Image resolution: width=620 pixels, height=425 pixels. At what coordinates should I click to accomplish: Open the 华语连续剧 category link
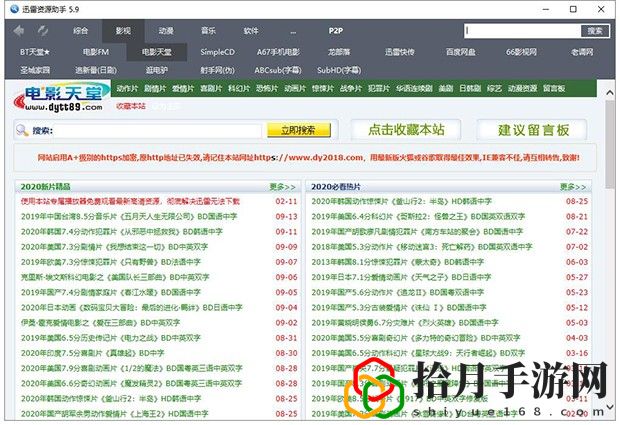414,89
